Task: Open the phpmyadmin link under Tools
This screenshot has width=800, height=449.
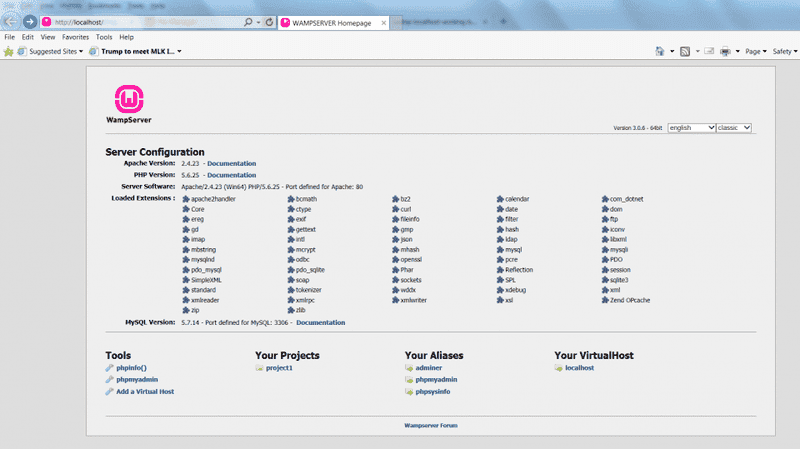Action: click(136, 380)
